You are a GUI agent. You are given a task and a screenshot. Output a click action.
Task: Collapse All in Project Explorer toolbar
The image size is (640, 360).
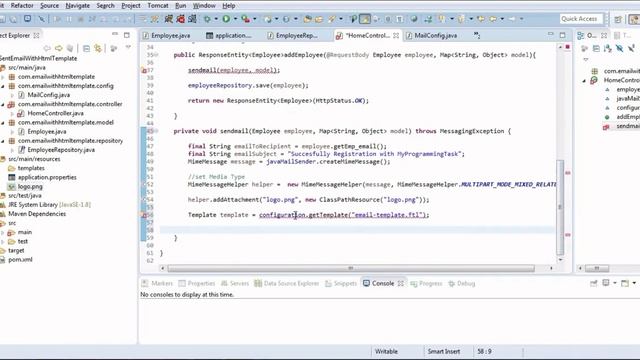pyautogui.click(x=86, y=49)
